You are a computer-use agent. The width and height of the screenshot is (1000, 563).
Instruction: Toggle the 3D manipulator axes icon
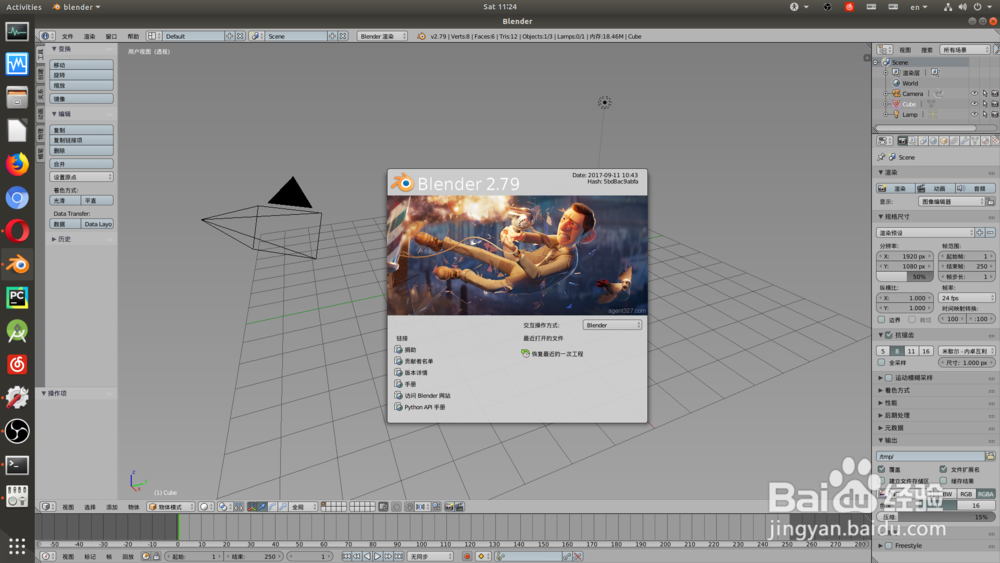pos(252,507)
